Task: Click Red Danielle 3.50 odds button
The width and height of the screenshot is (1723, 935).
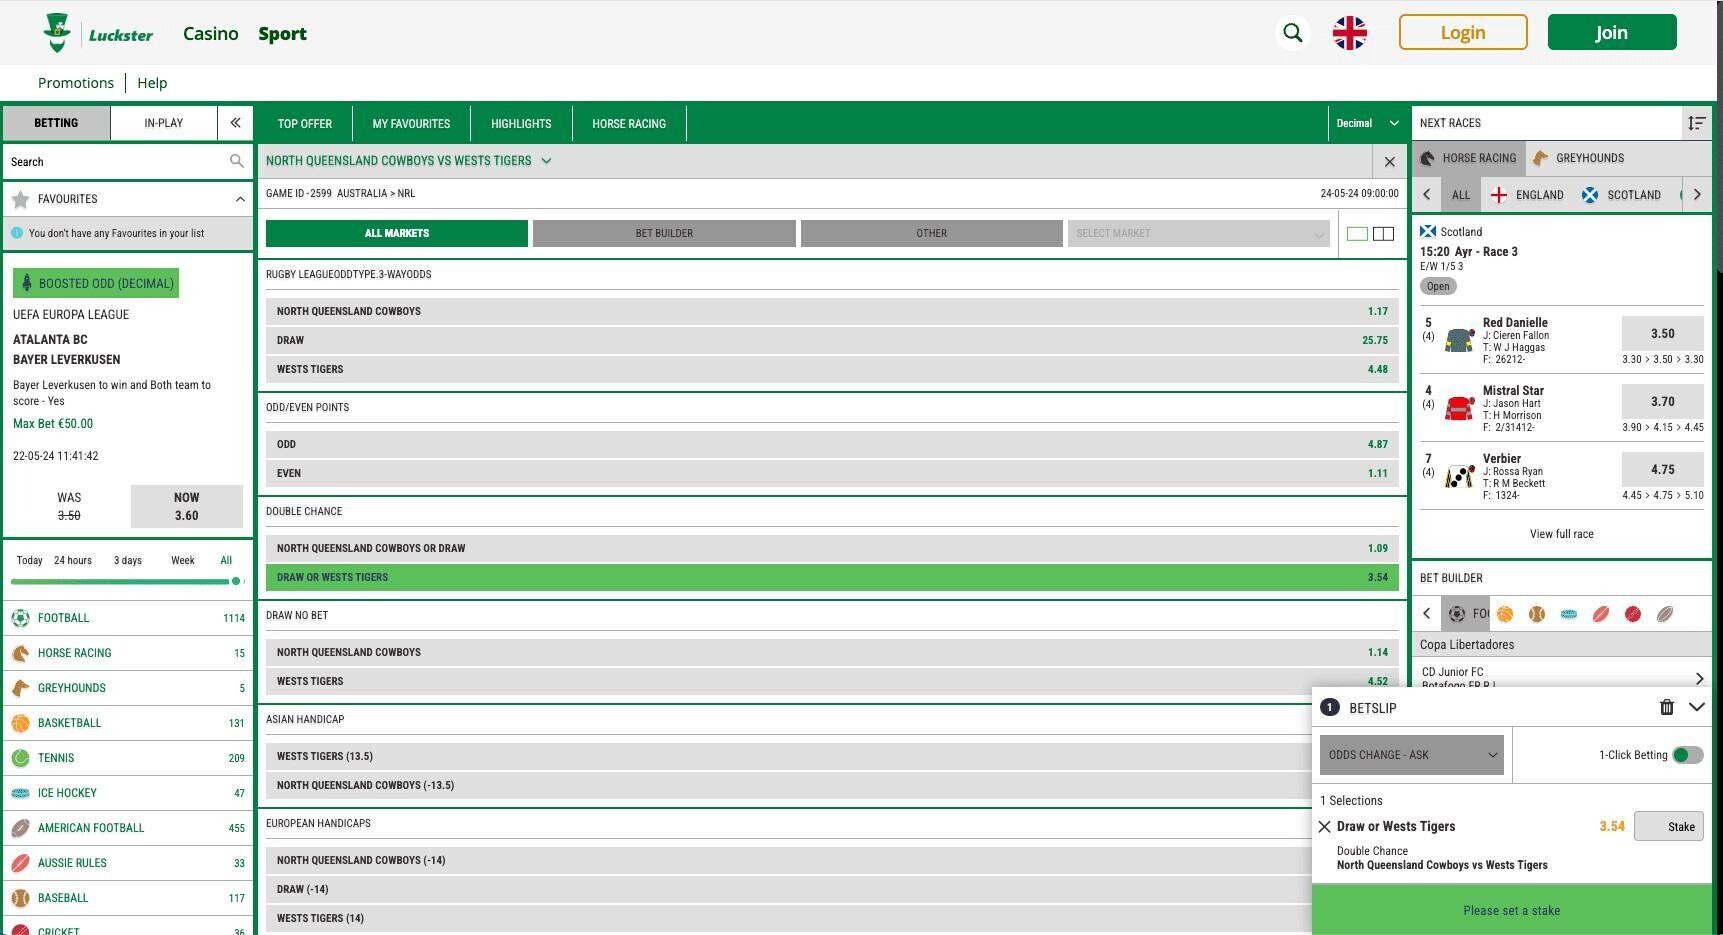Action: [x=1662, y=334]
